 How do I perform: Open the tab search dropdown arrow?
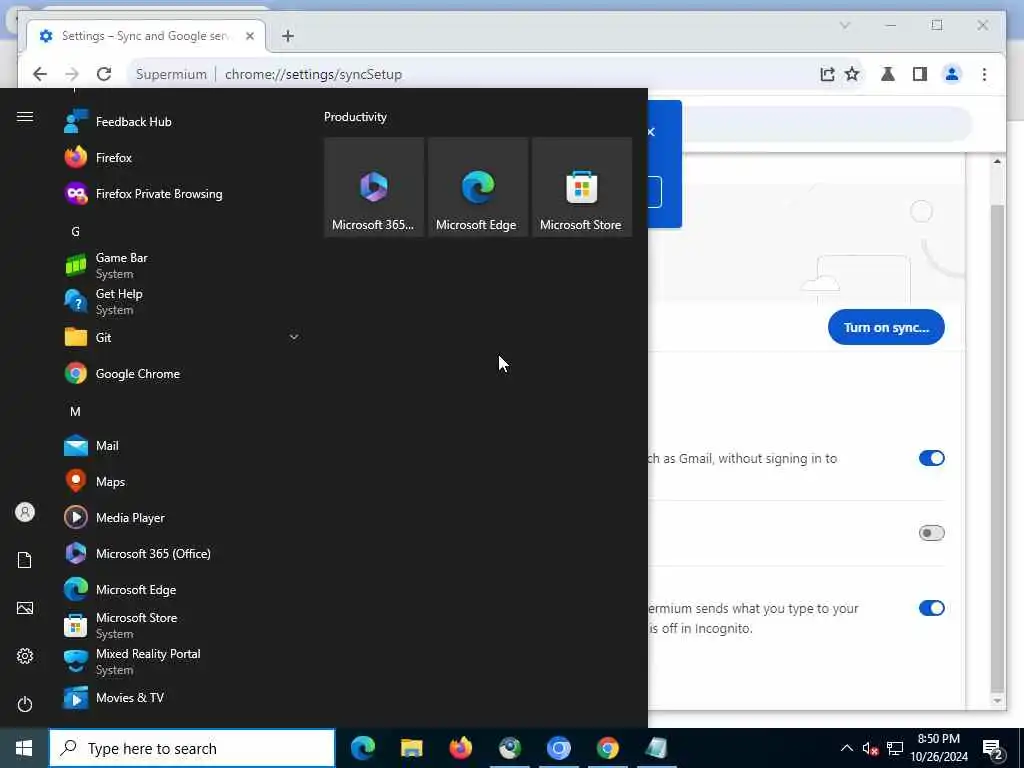[x=844, y=25]
